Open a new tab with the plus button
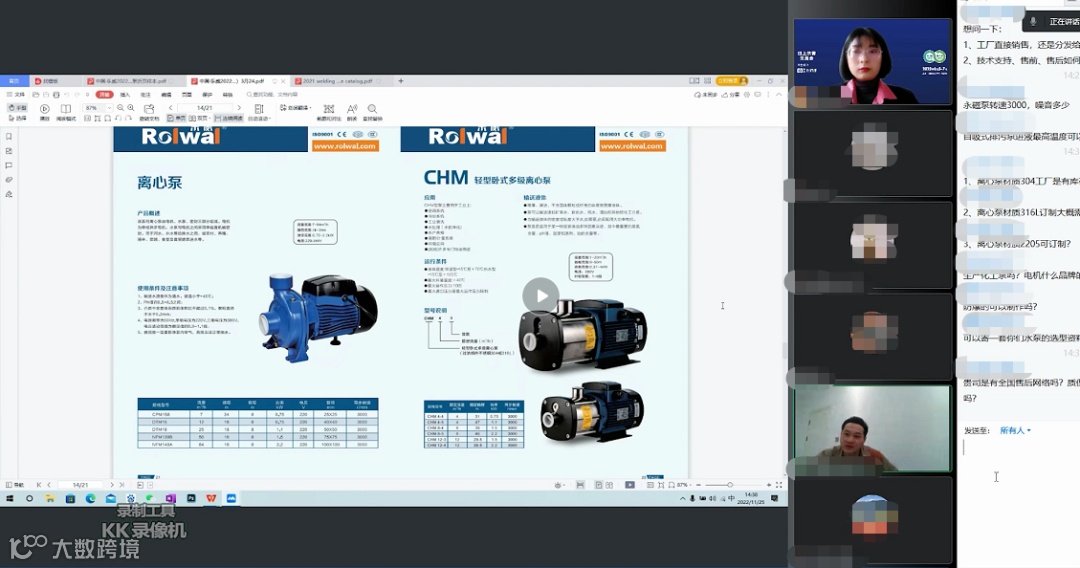 click(401, 81)
